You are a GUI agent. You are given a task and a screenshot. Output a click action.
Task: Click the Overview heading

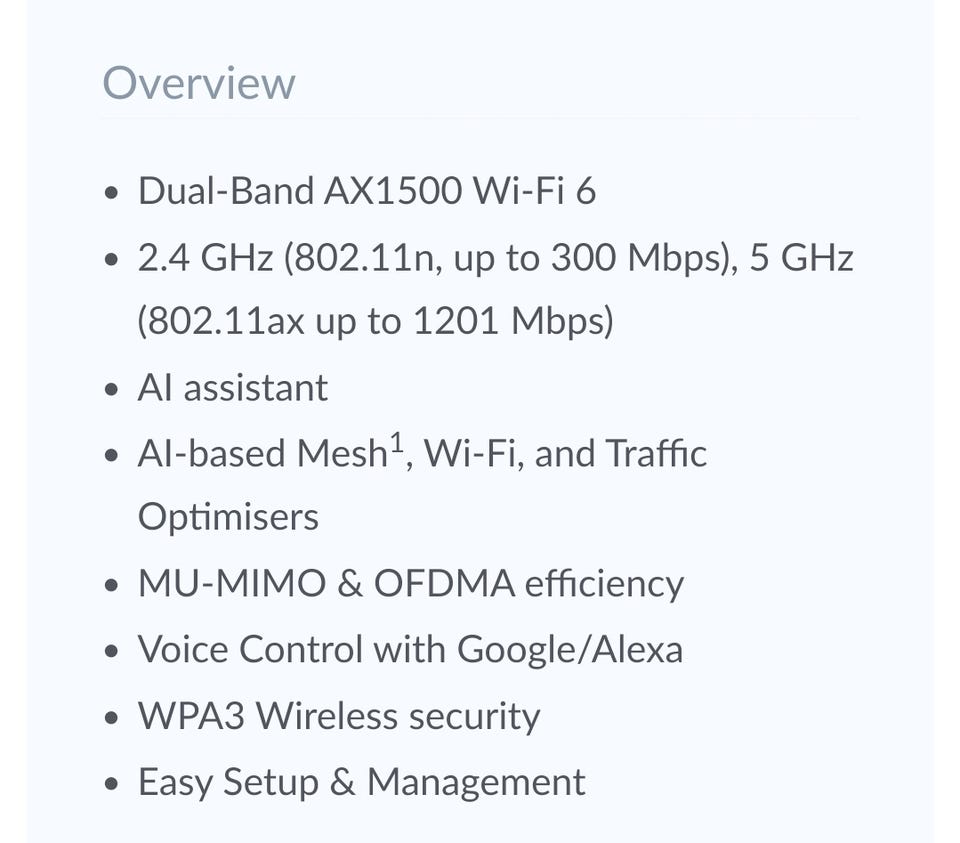[199, 83]
